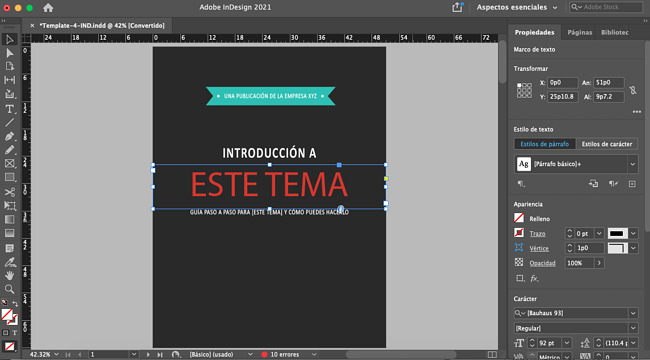Image resolution: width=650 pixels, height=360 pixels.
Task: Open the Template-4-IND.indd document tab
Action: (x=102, y=26)
